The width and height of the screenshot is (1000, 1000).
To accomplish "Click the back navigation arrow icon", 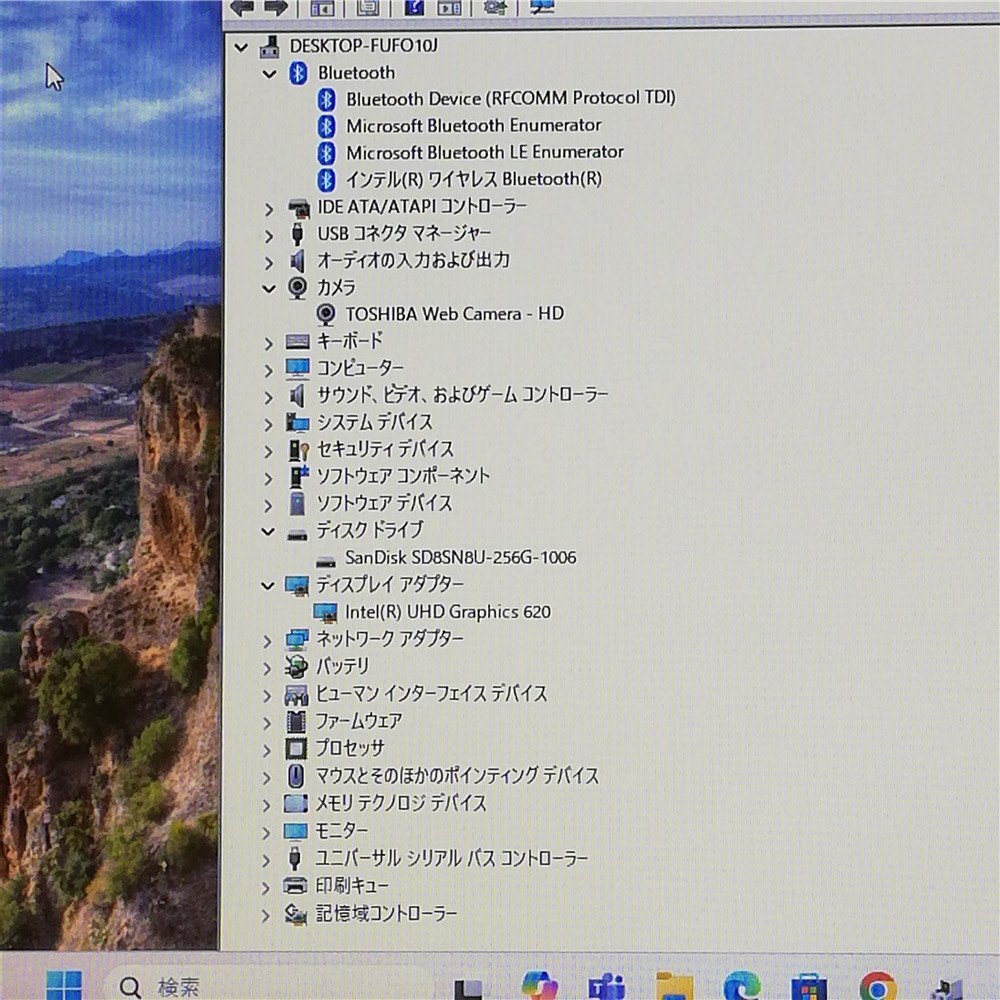I will [x=243, y=8].
